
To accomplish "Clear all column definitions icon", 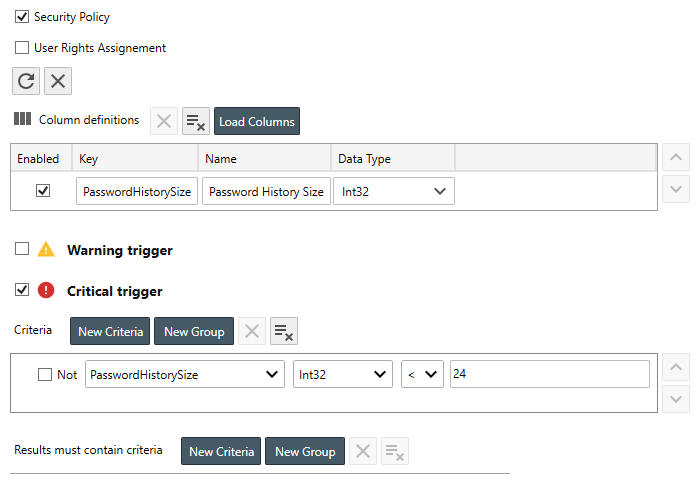I will (196, 121).
